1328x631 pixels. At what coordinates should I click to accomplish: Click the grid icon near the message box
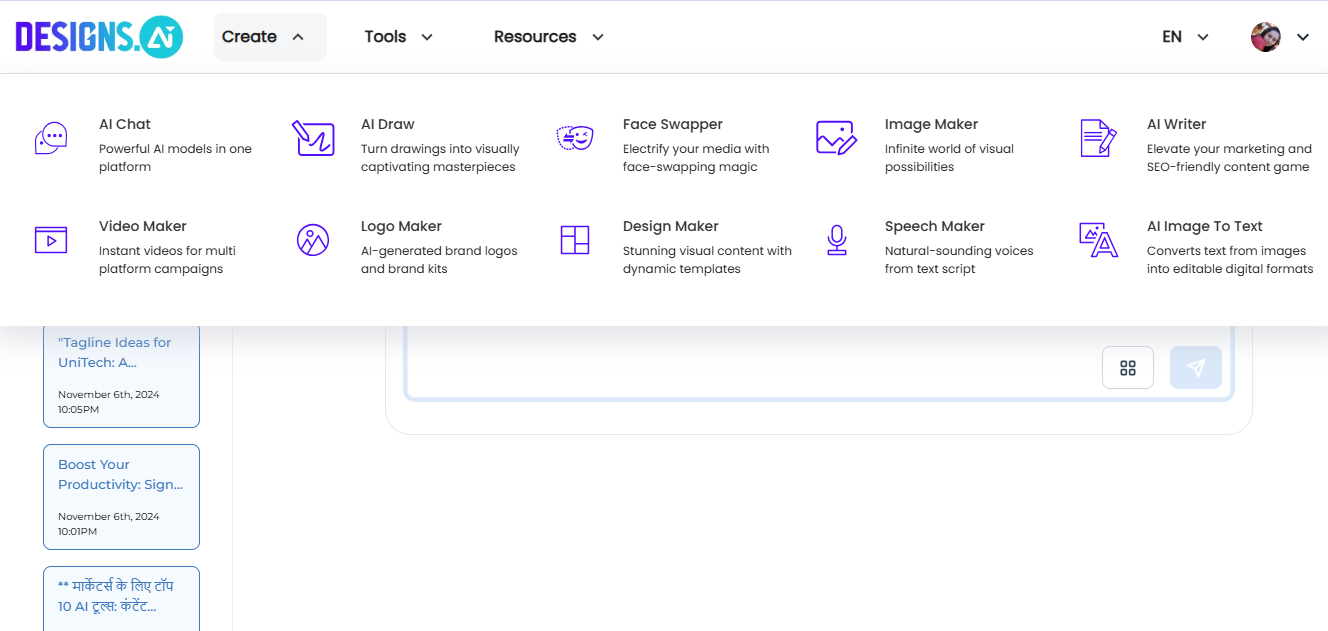pyautogui.click(x=1128, y=367)
